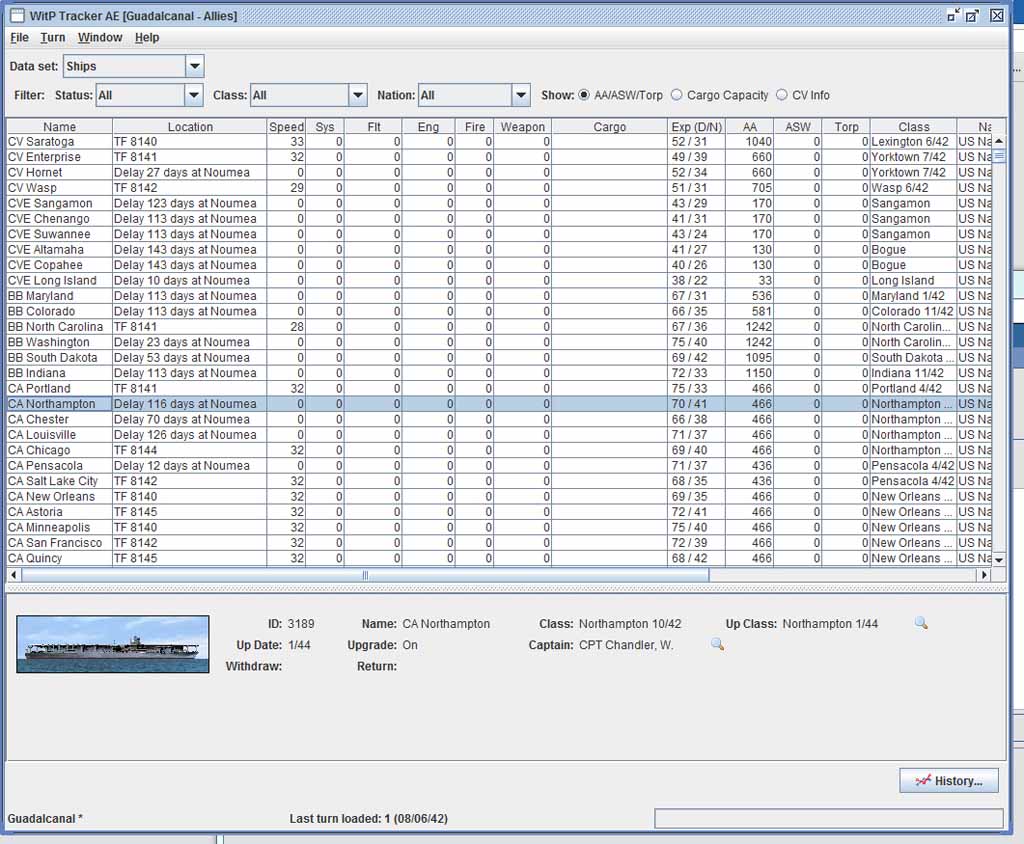Click the horizontal scrollbar thumb
The image size is (1024, 844).
365,575
